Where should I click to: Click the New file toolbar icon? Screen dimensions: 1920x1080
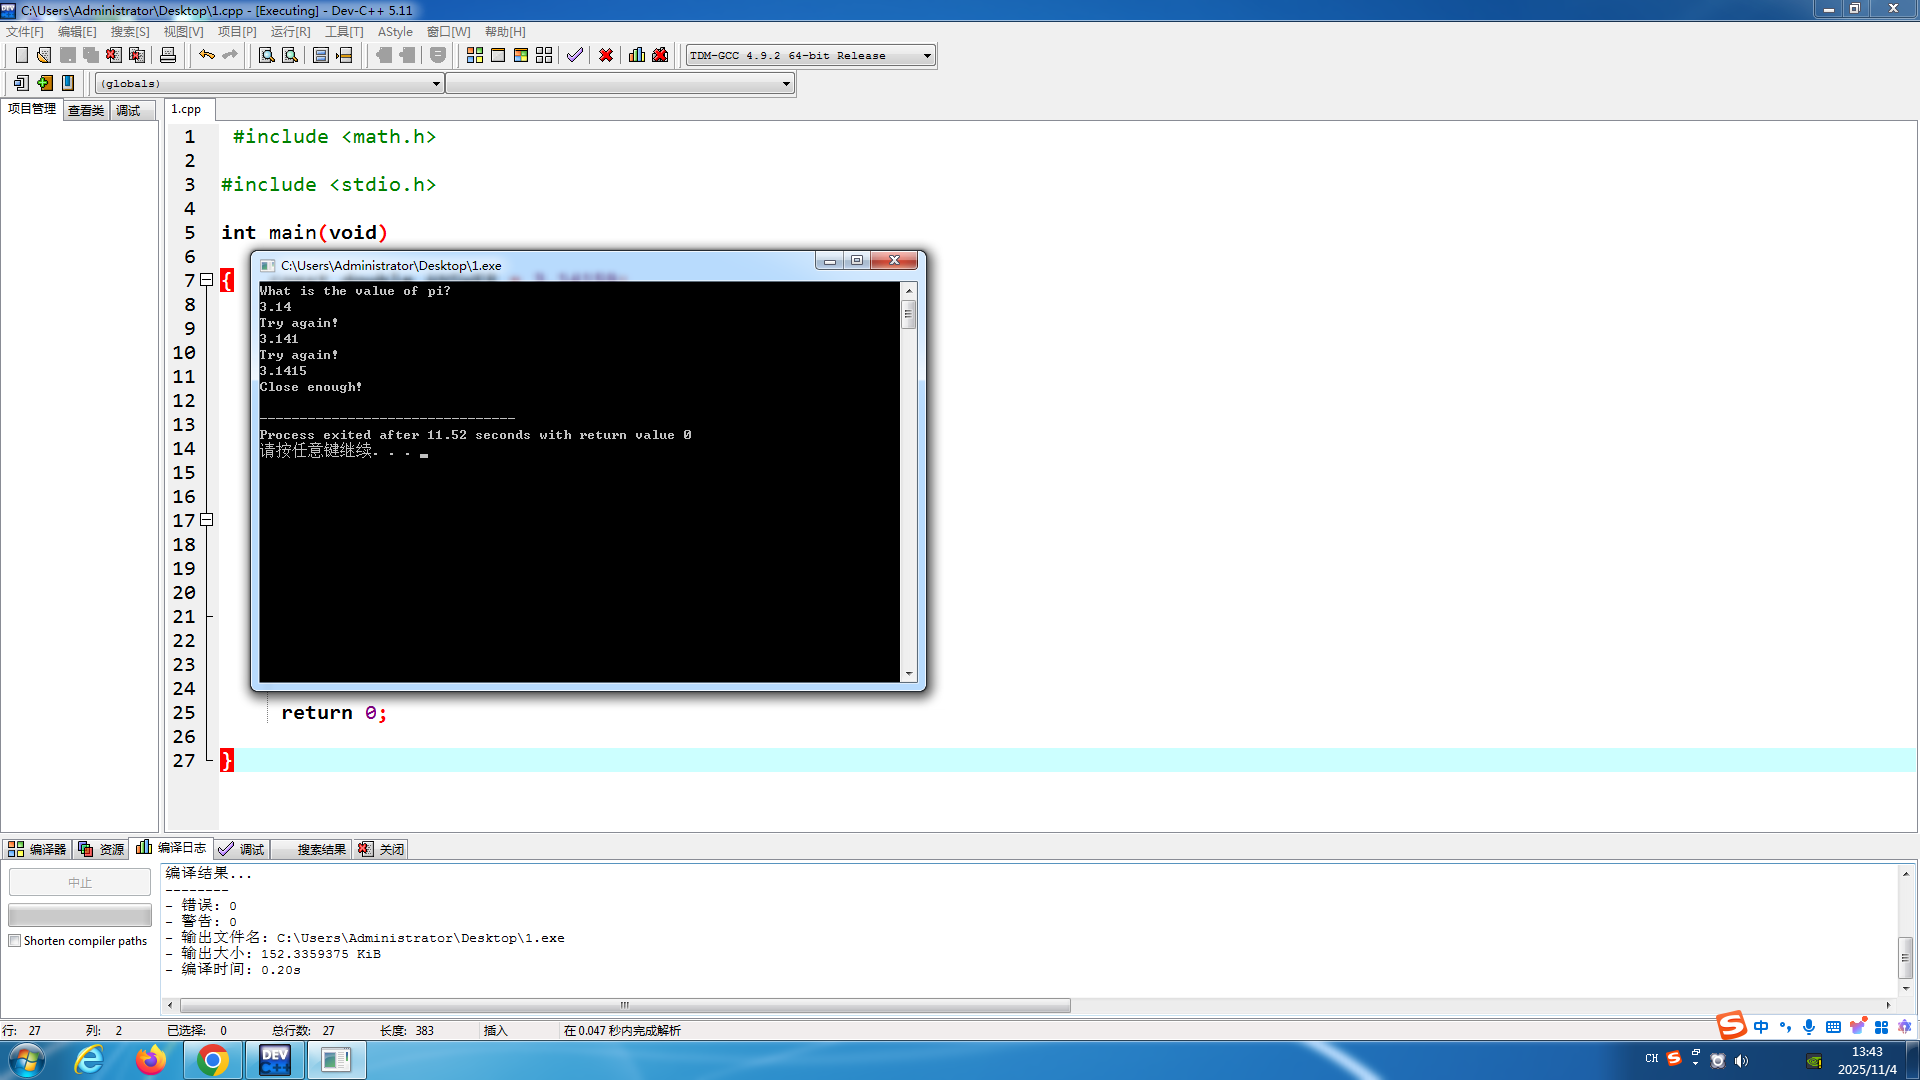21,55
